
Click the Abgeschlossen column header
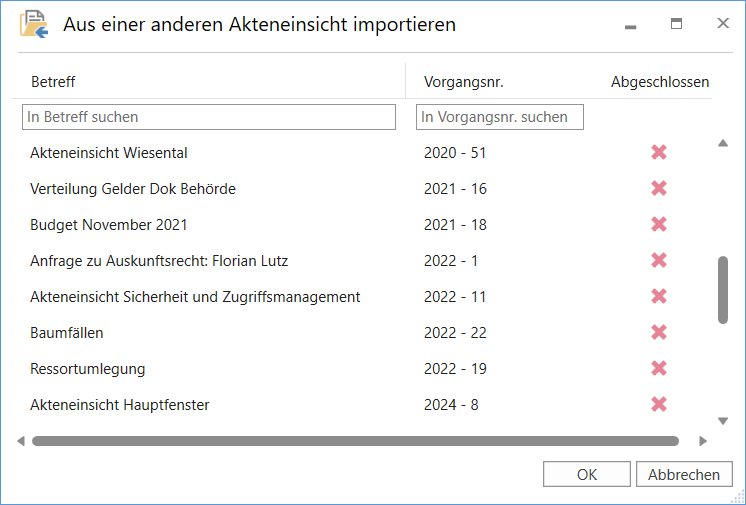[660, 82]
